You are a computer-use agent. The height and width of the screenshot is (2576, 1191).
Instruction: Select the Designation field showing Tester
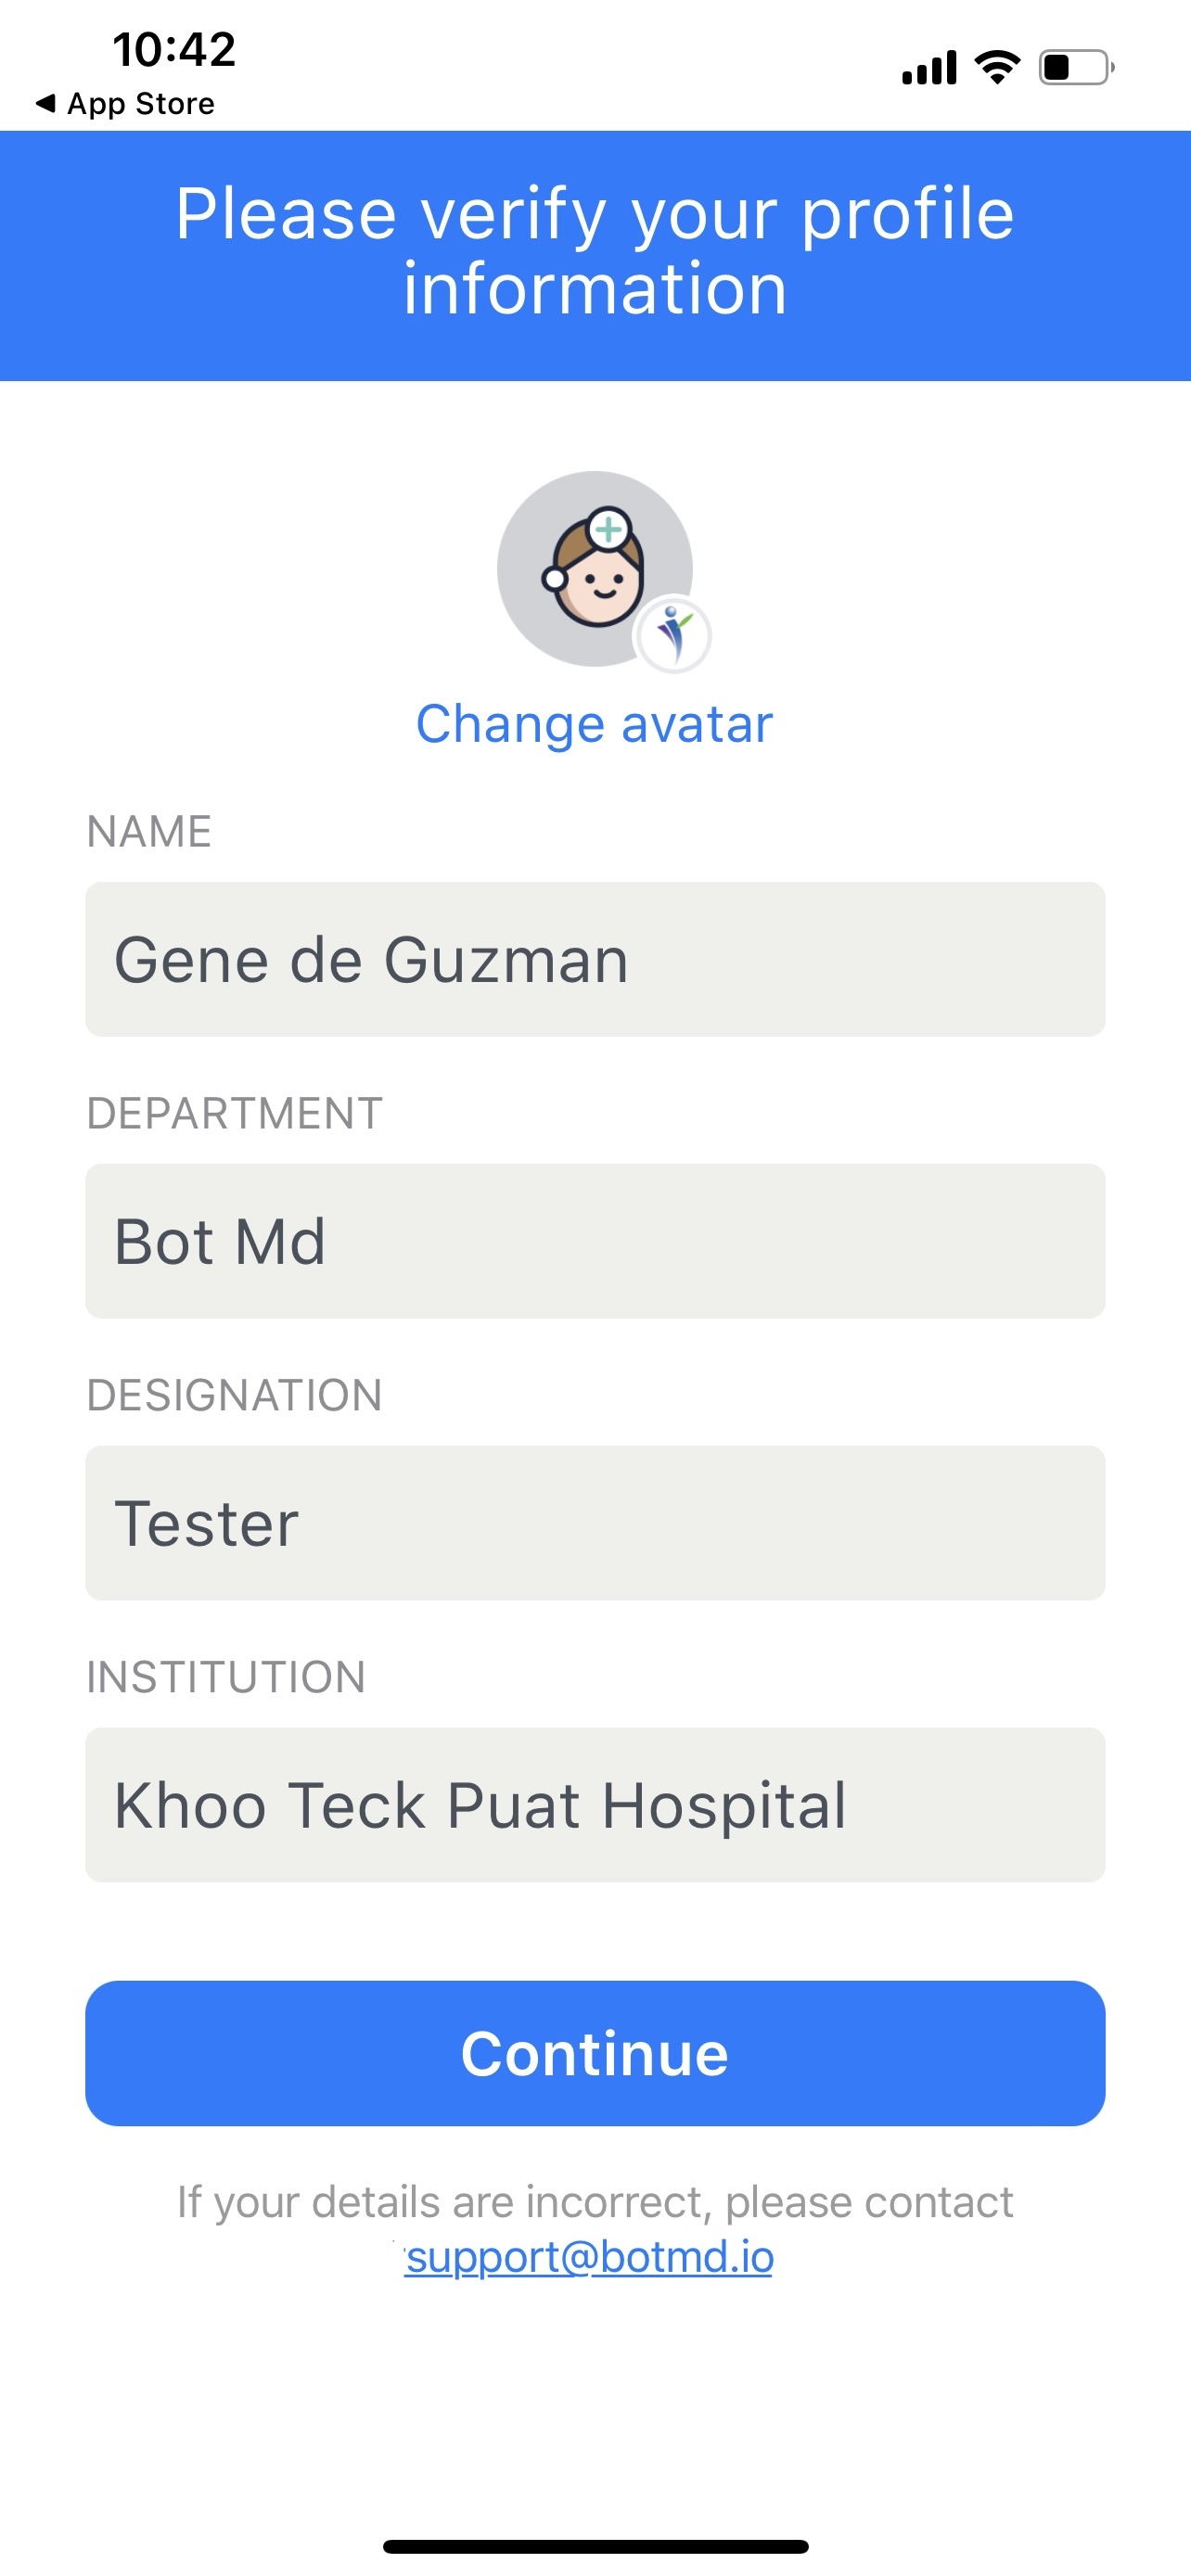[595, 1523]
